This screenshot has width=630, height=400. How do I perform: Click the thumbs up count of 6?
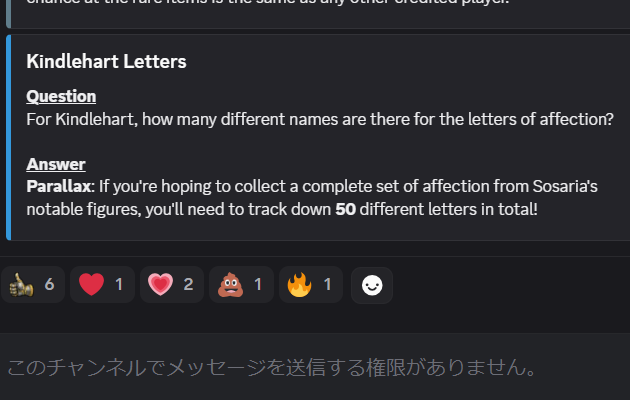49,285
